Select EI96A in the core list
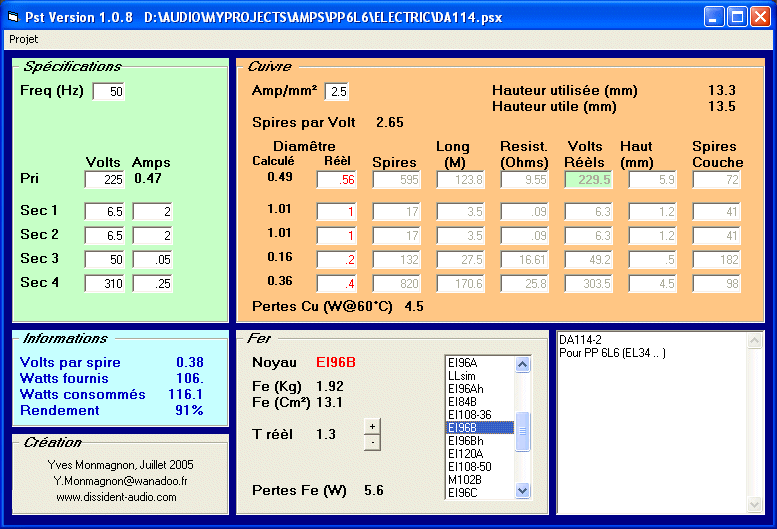777x529 pixels. (463, 363)
